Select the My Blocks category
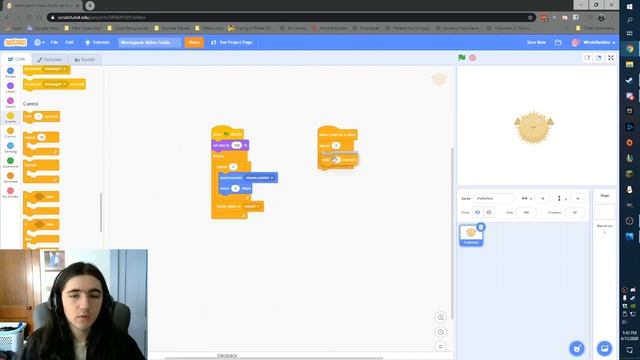The height and width of the screenshot is (360, 640). click(10, 193)
